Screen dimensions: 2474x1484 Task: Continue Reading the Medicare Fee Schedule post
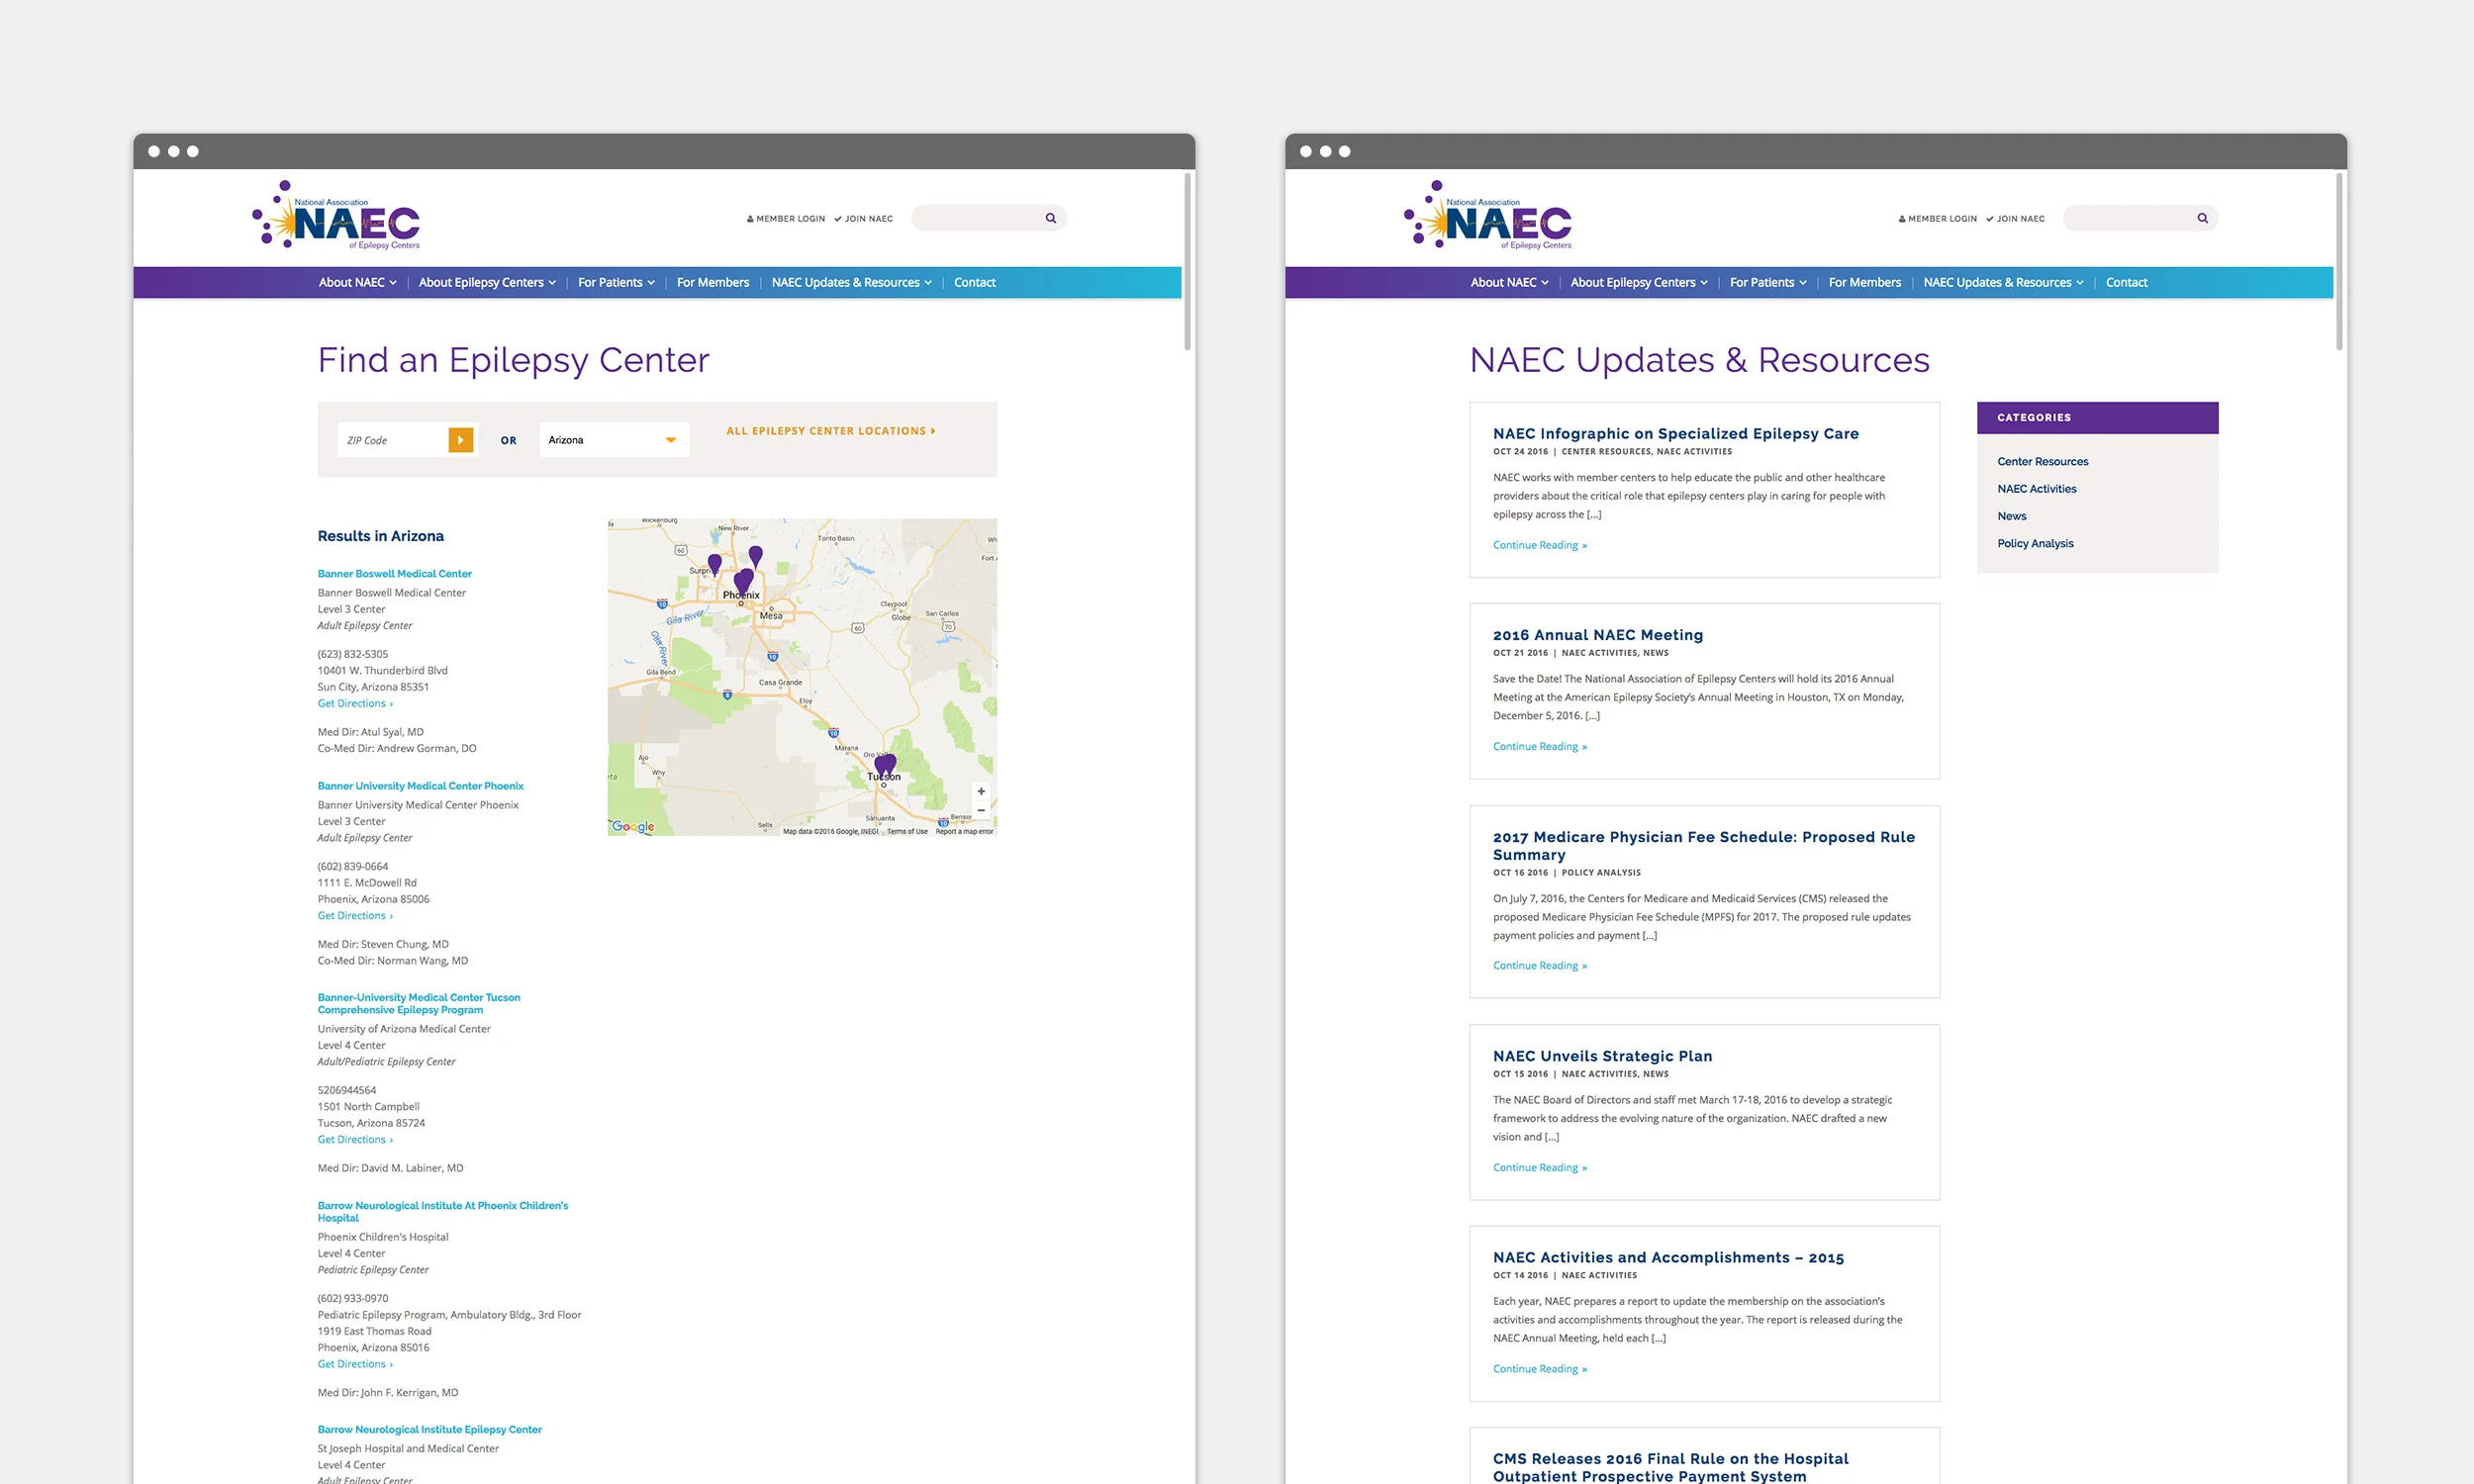1540,965
